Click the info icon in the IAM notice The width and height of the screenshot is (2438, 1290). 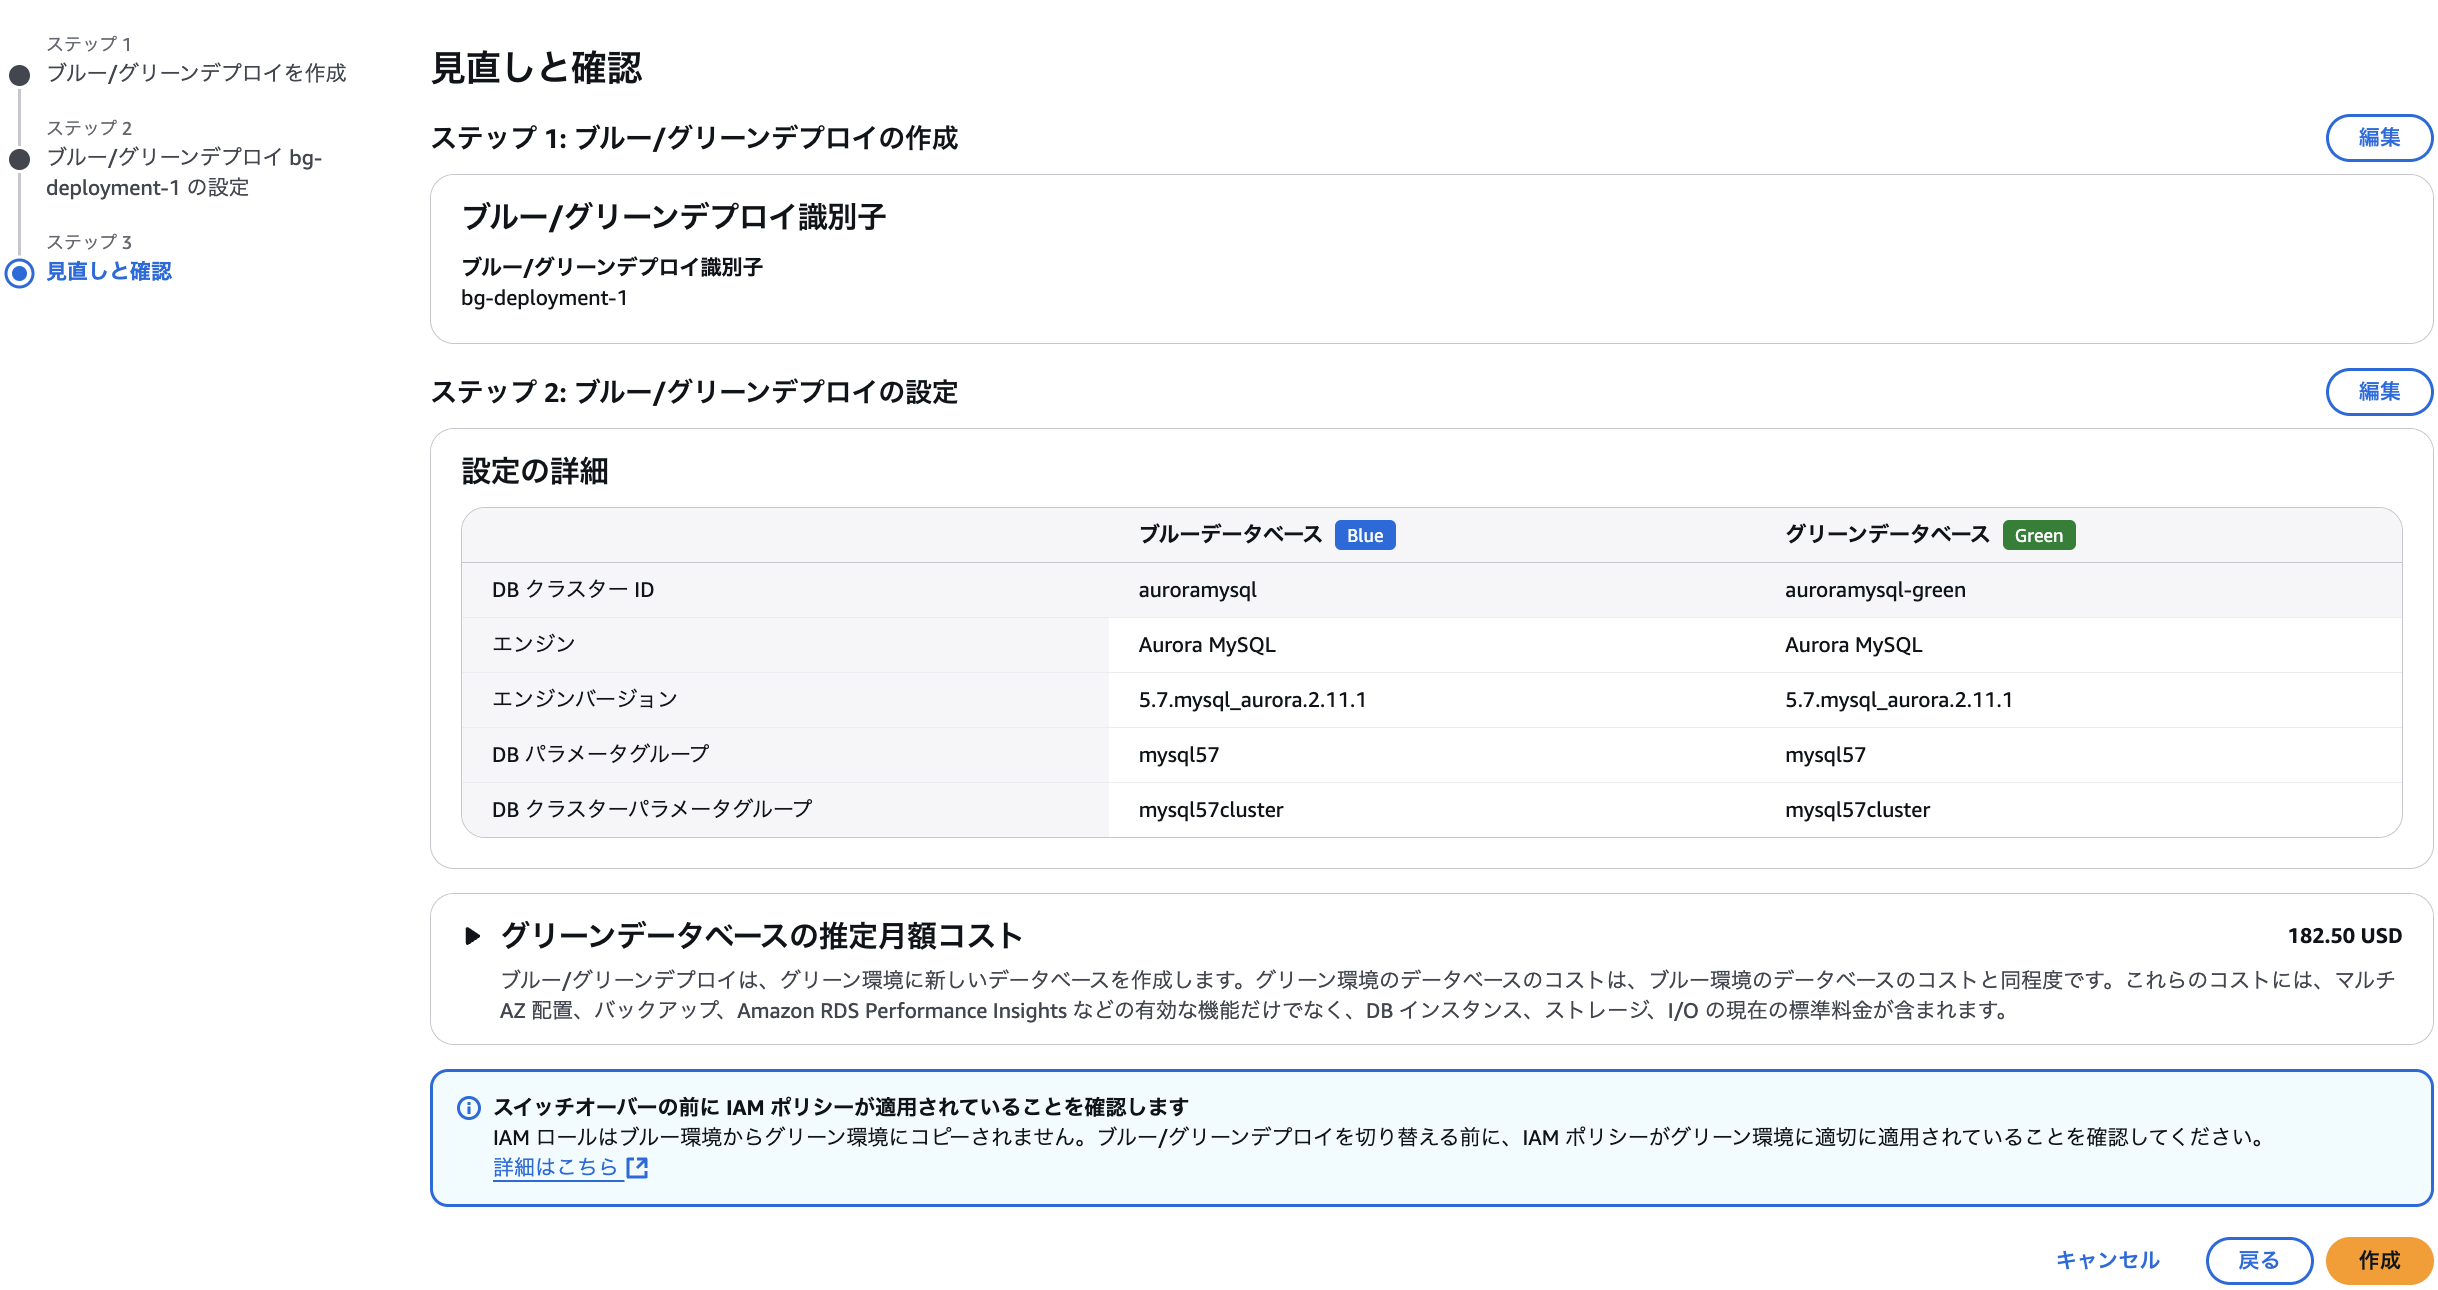click(x=468, y=1107)
